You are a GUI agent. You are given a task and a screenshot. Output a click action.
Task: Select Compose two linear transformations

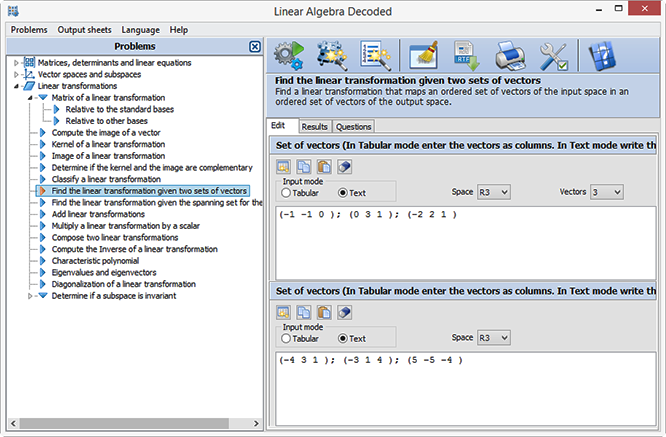(115, 237)
